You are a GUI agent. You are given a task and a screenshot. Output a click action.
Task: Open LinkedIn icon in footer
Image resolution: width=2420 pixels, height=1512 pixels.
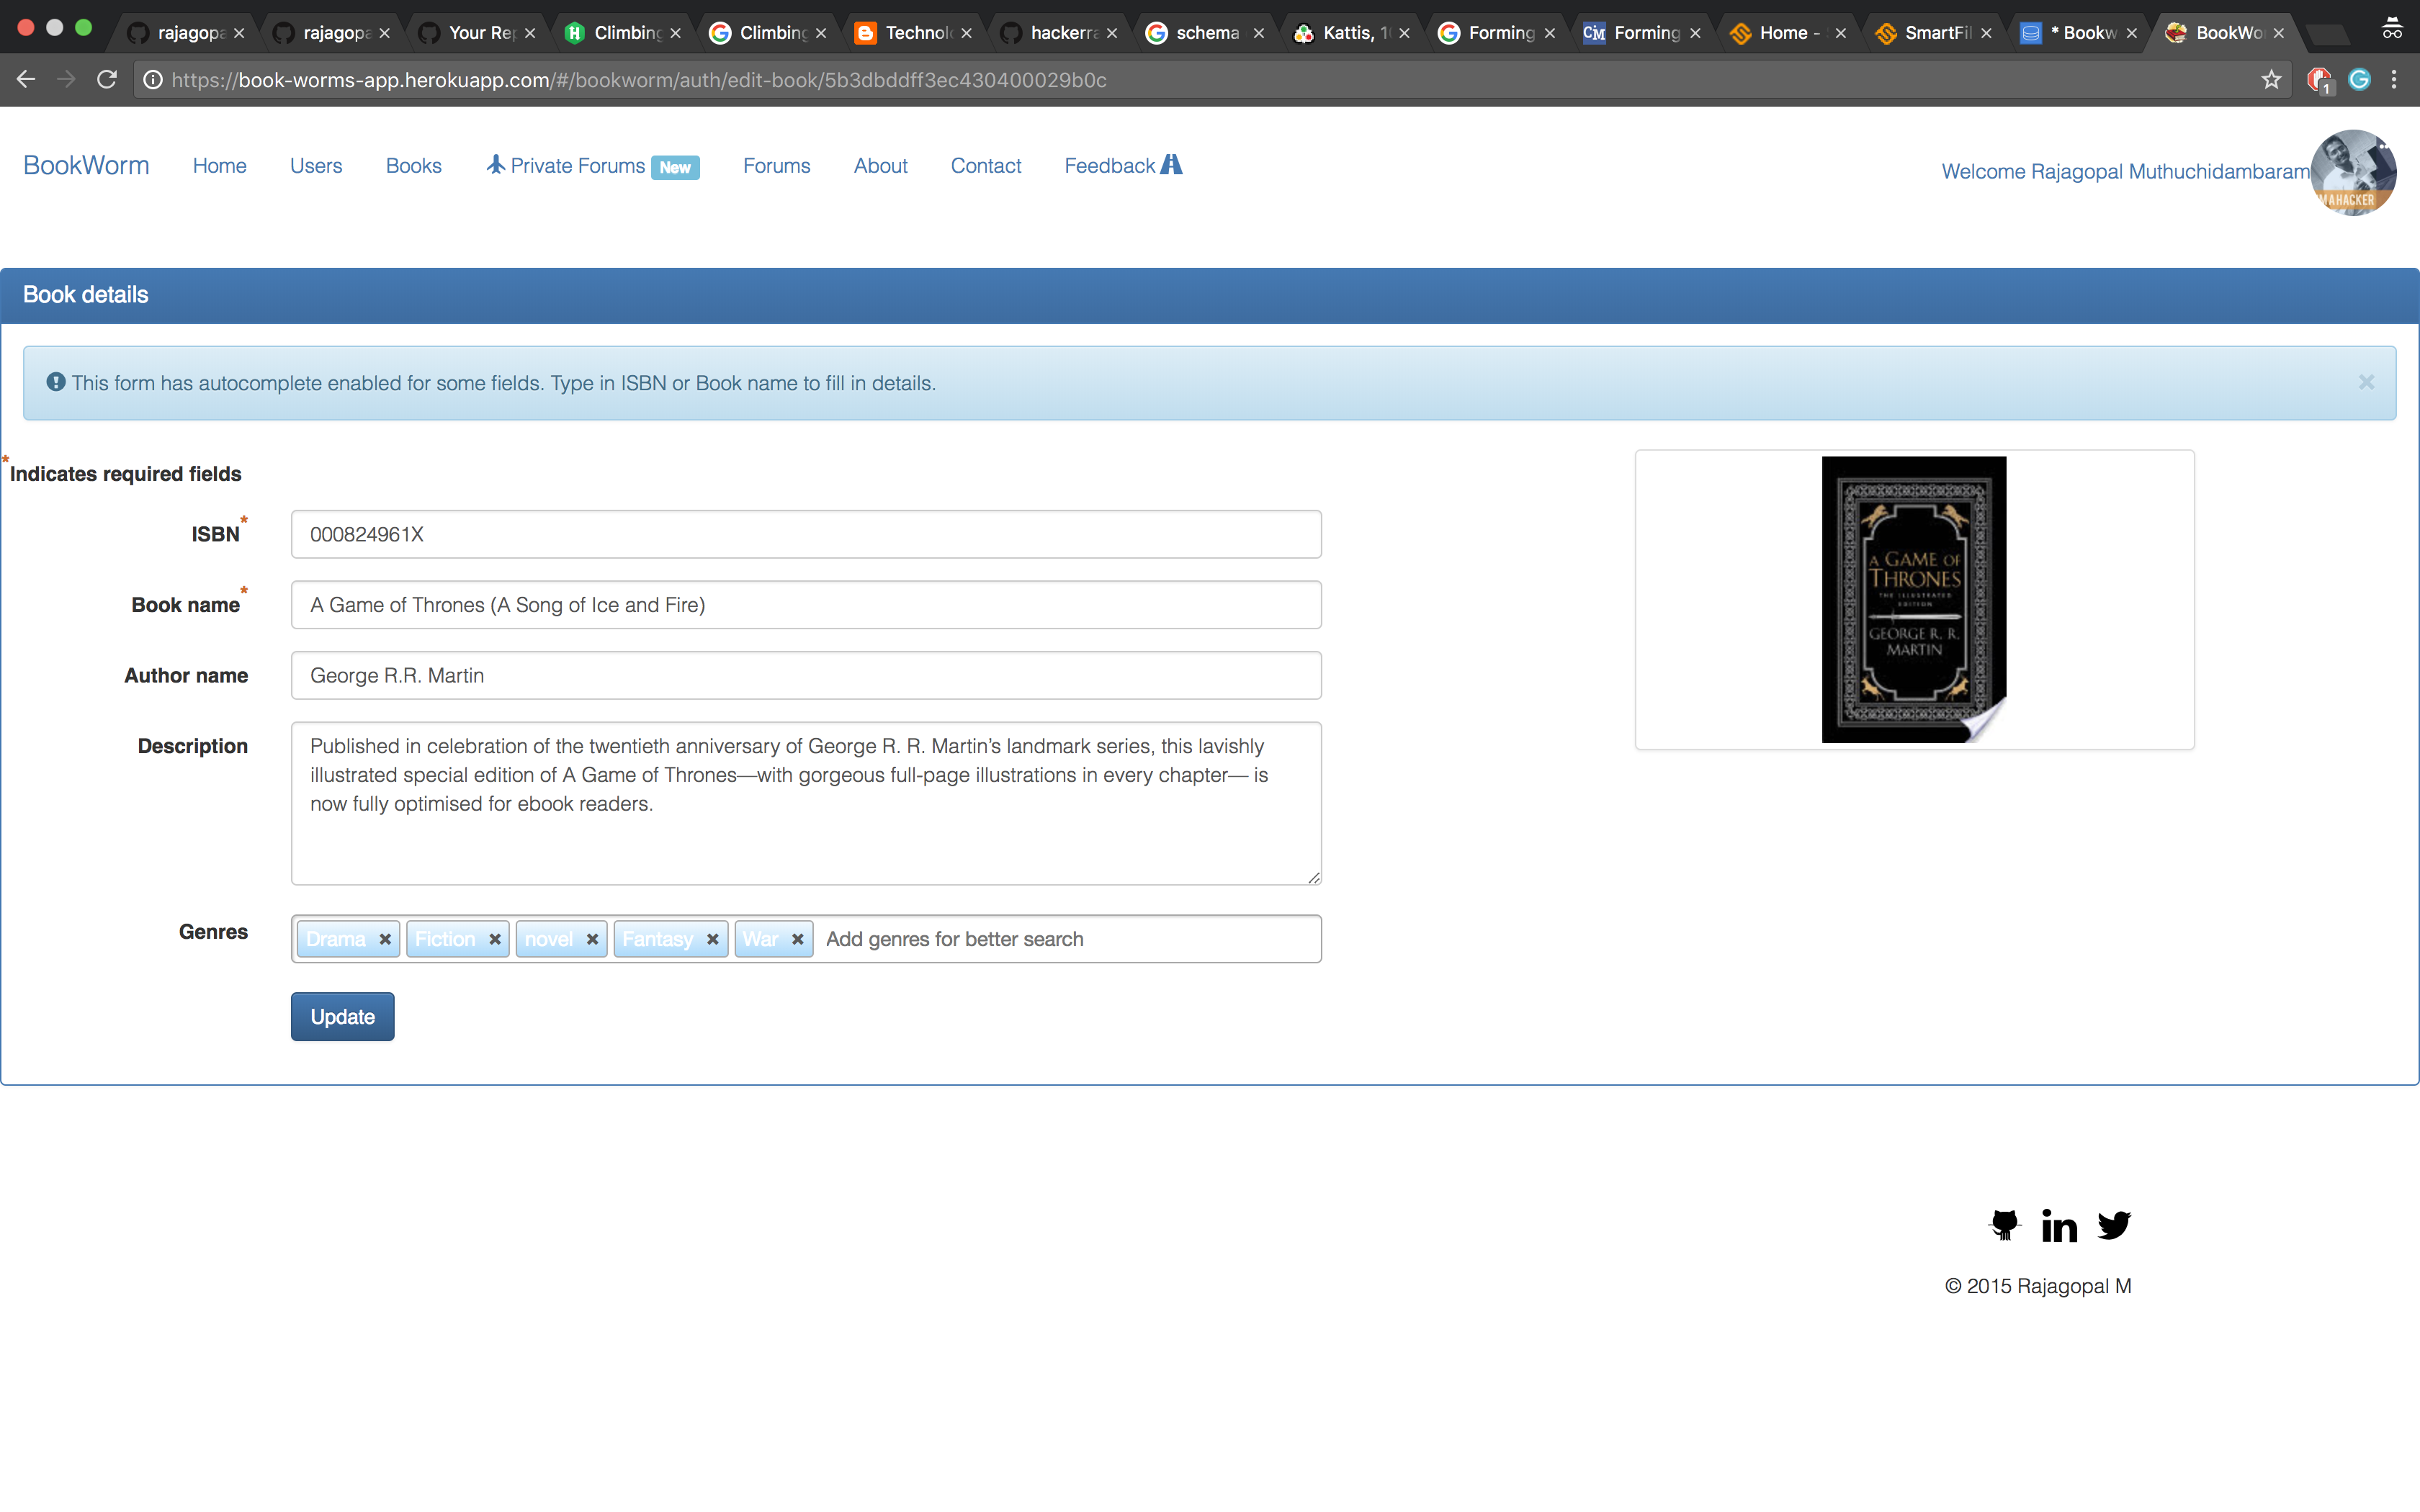(2059, 1225)
